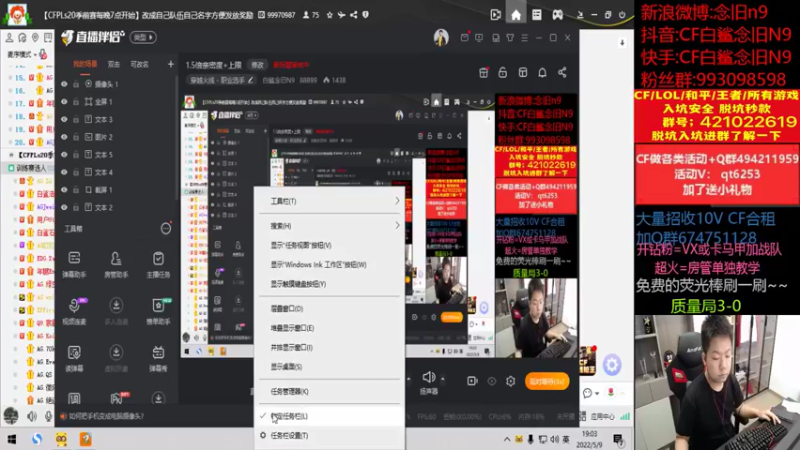The width and height of the screenshot is (800, 450).
Task: Open 房管助手 tool
Action: point(116,264)
